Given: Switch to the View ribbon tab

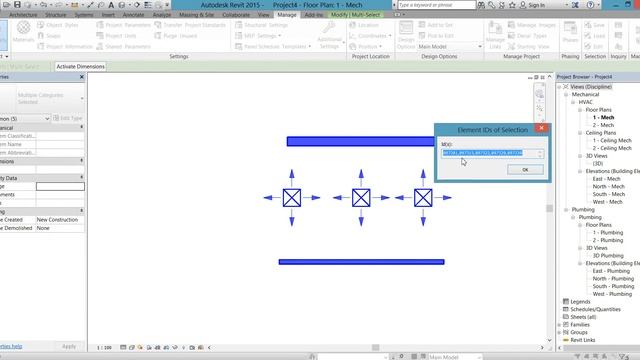Looking at the screenshot, I should [x=263, y=15].
